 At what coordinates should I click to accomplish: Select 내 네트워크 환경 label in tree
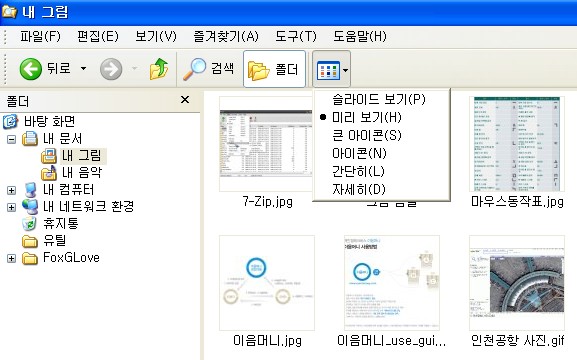coord(88,207)
